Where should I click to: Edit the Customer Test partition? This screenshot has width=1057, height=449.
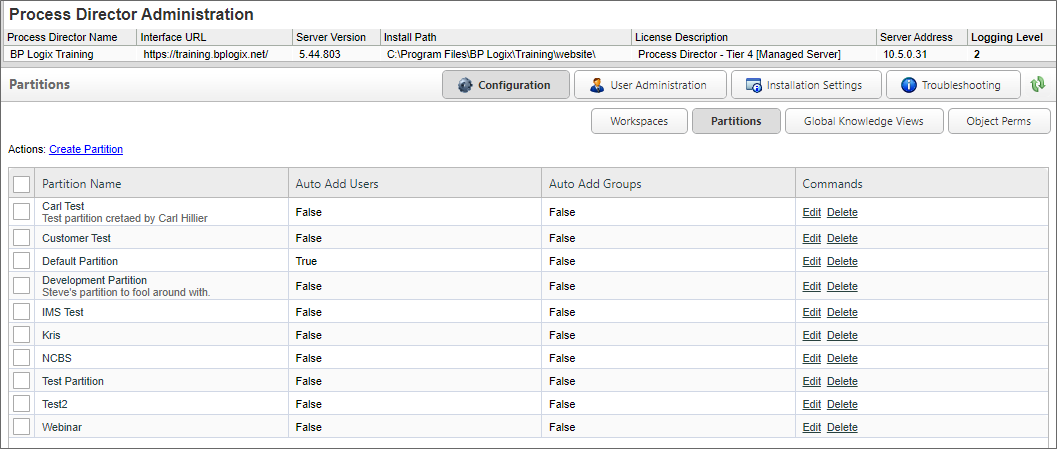(x=811, y=238)
